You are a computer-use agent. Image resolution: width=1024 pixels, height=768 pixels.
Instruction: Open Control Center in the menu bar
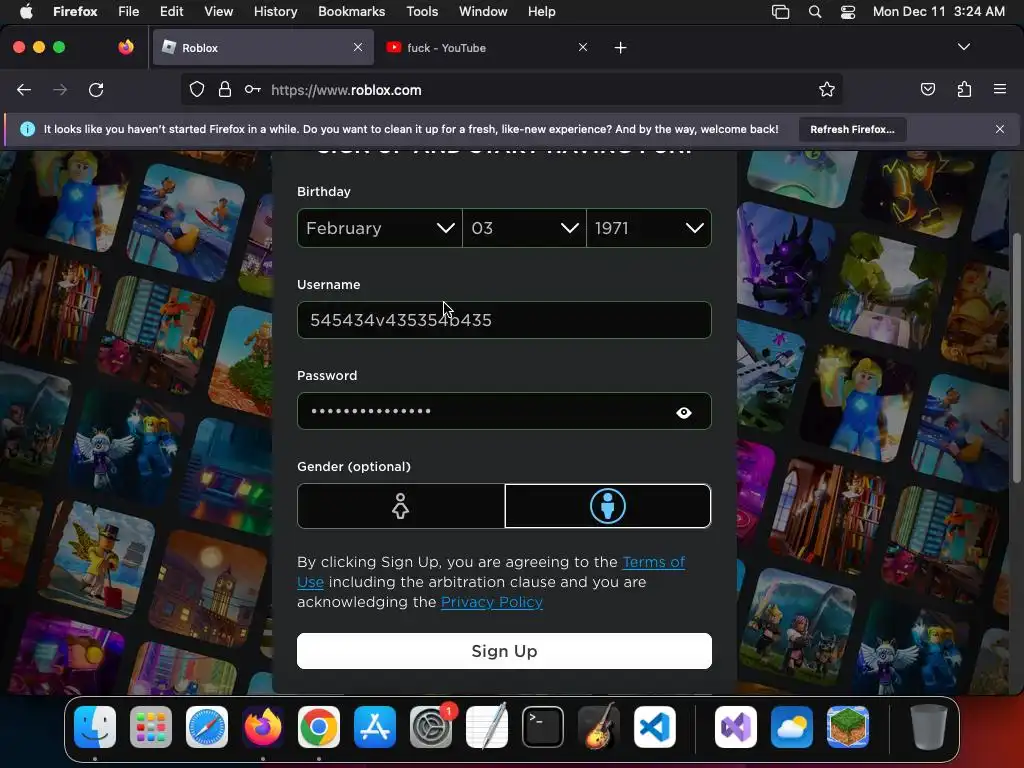tap(848, 12)
